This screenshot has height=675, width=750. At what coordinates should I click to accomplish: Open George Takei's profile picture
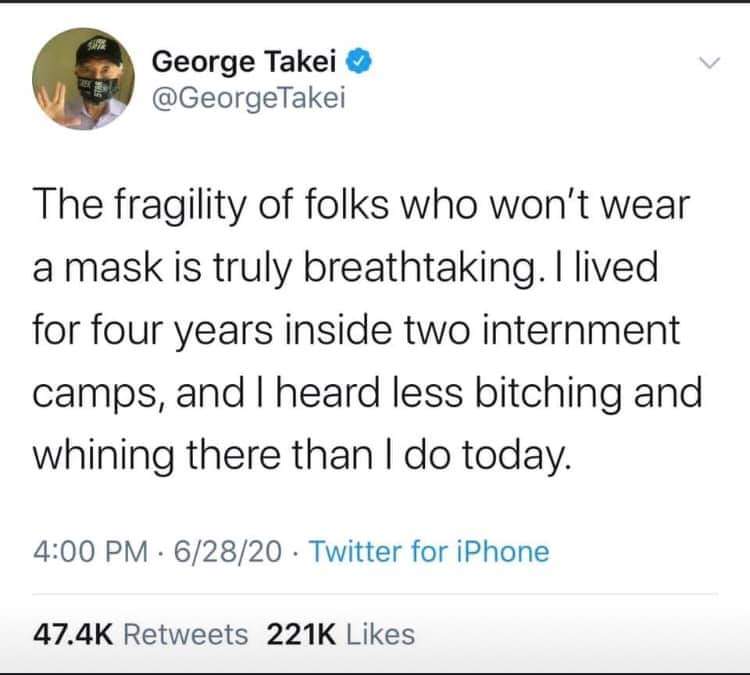(x=83, y=79)
